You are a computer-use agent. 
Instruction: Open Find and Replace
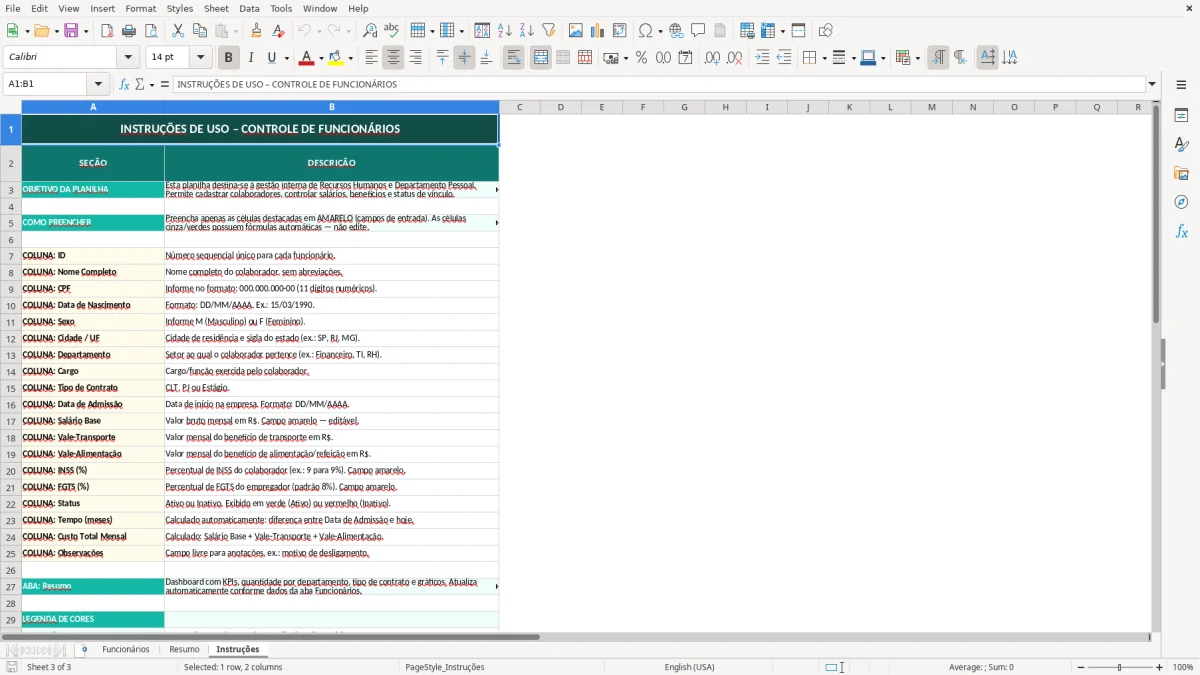[x=370, y=31]
